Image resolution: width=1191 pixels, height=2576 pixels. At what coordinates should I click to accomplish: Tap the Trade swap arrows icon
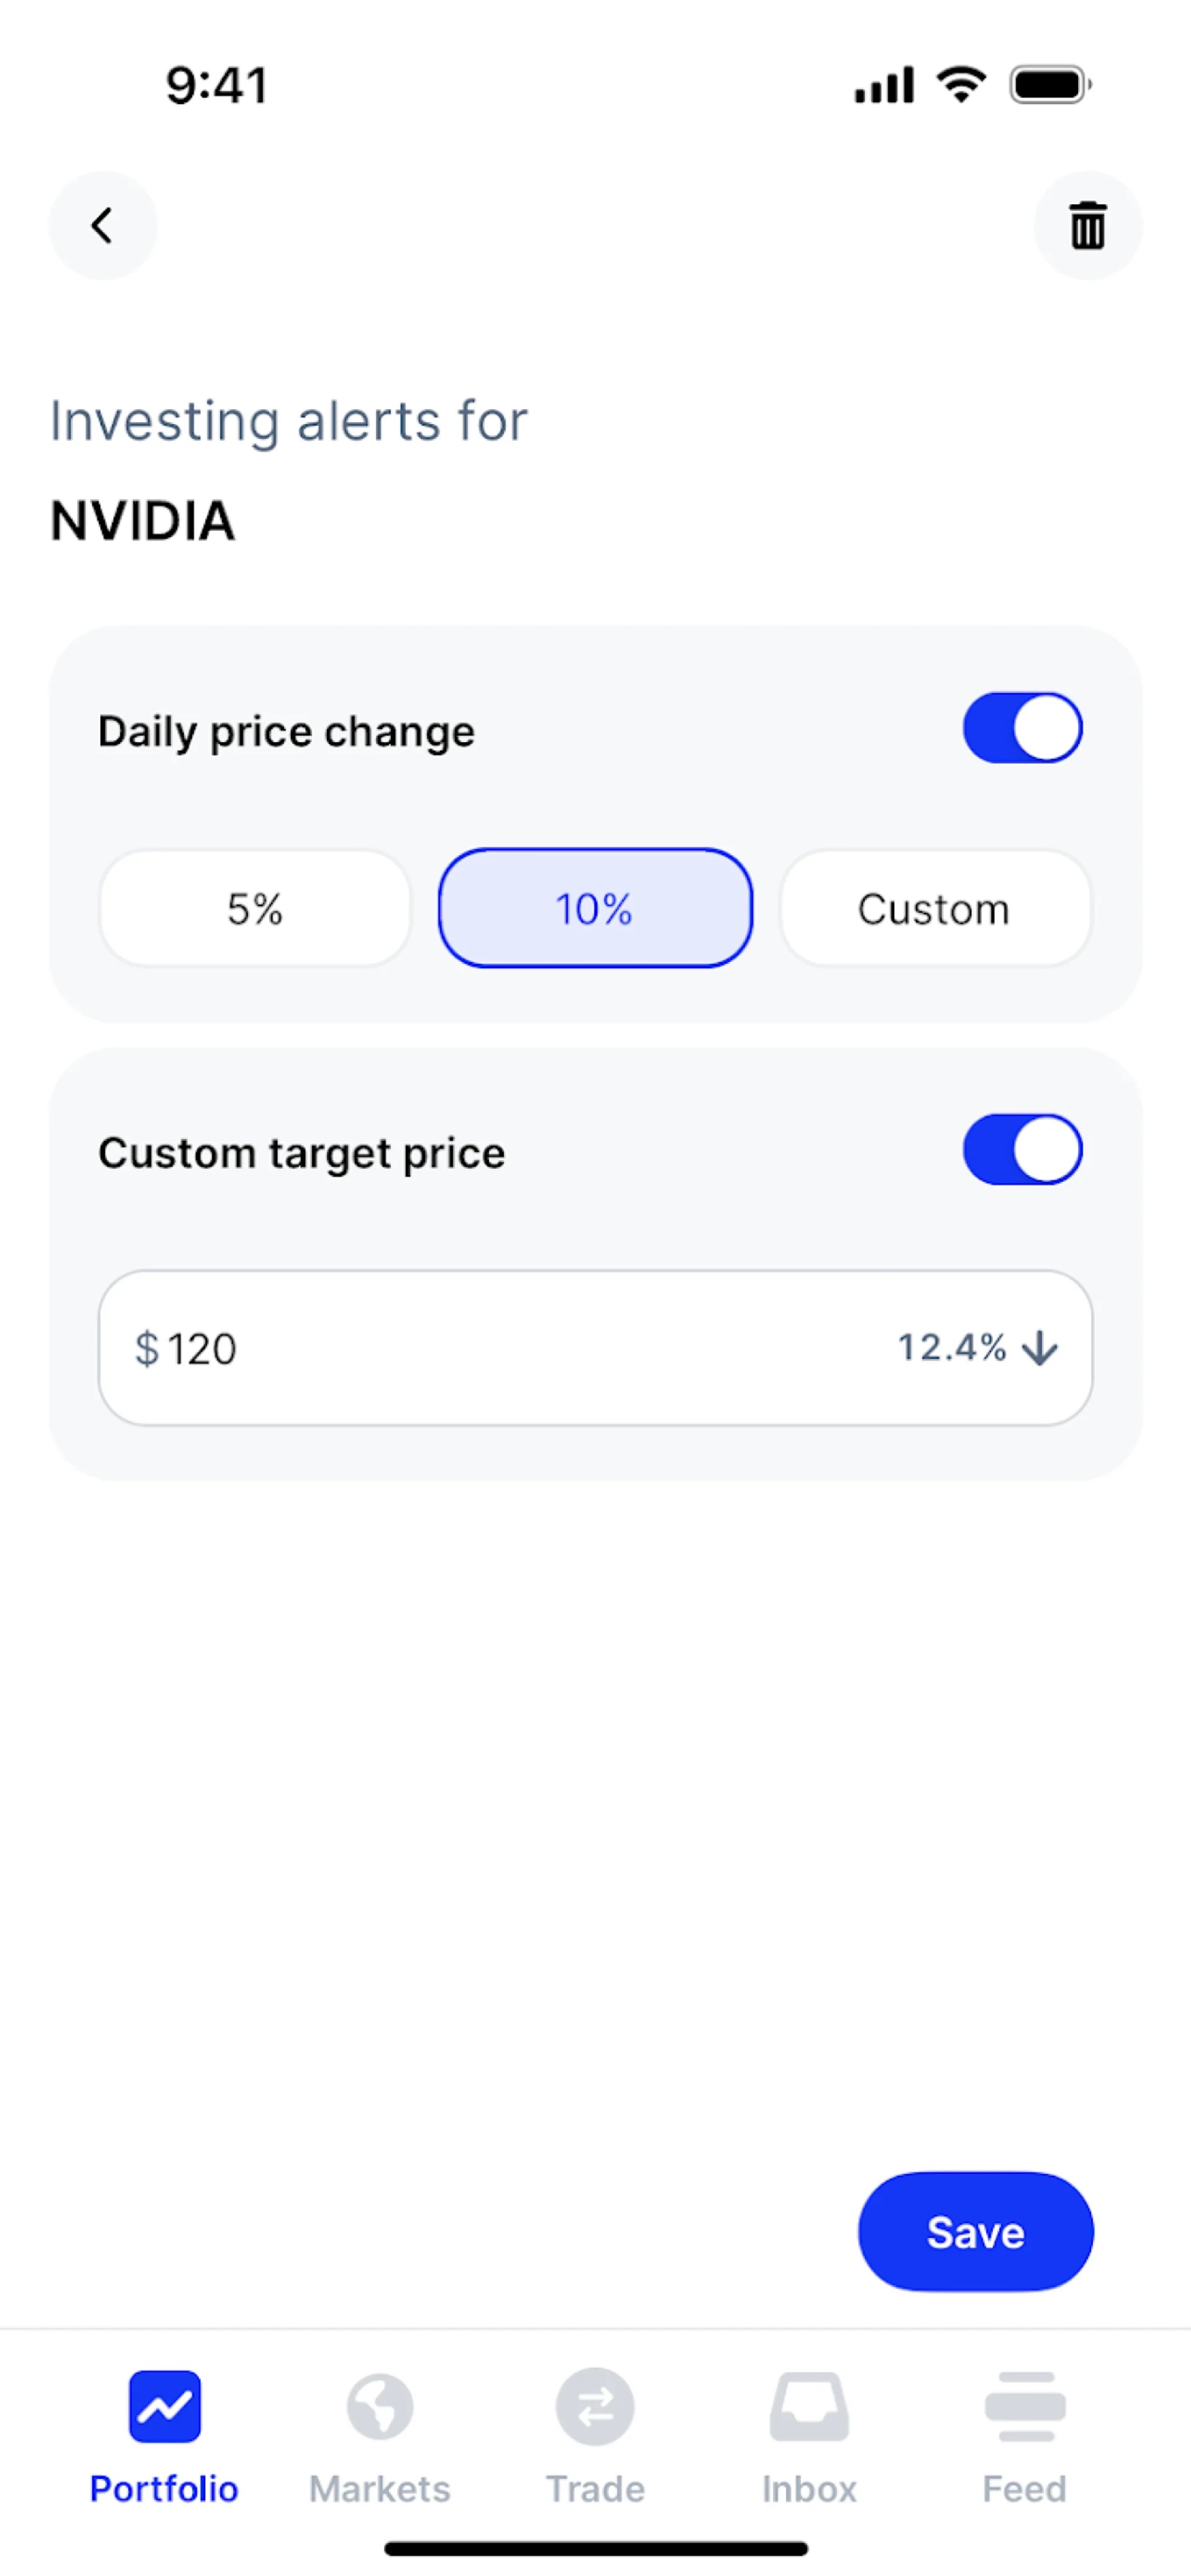tap(595, 2406)
